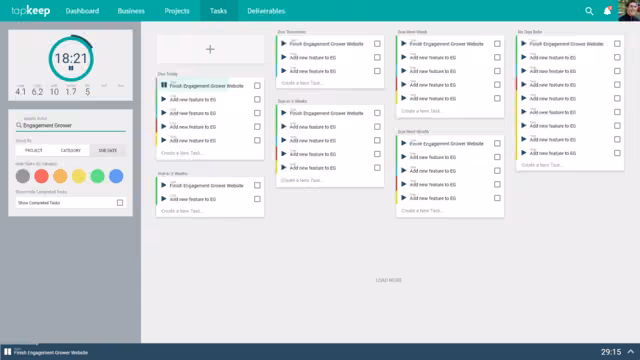Image resolution: width=640 pixels, height=360 pixels.
Task: Start timer for Finish Engagement Grower Website in Due Next Week
Action: tap(404, 43)
